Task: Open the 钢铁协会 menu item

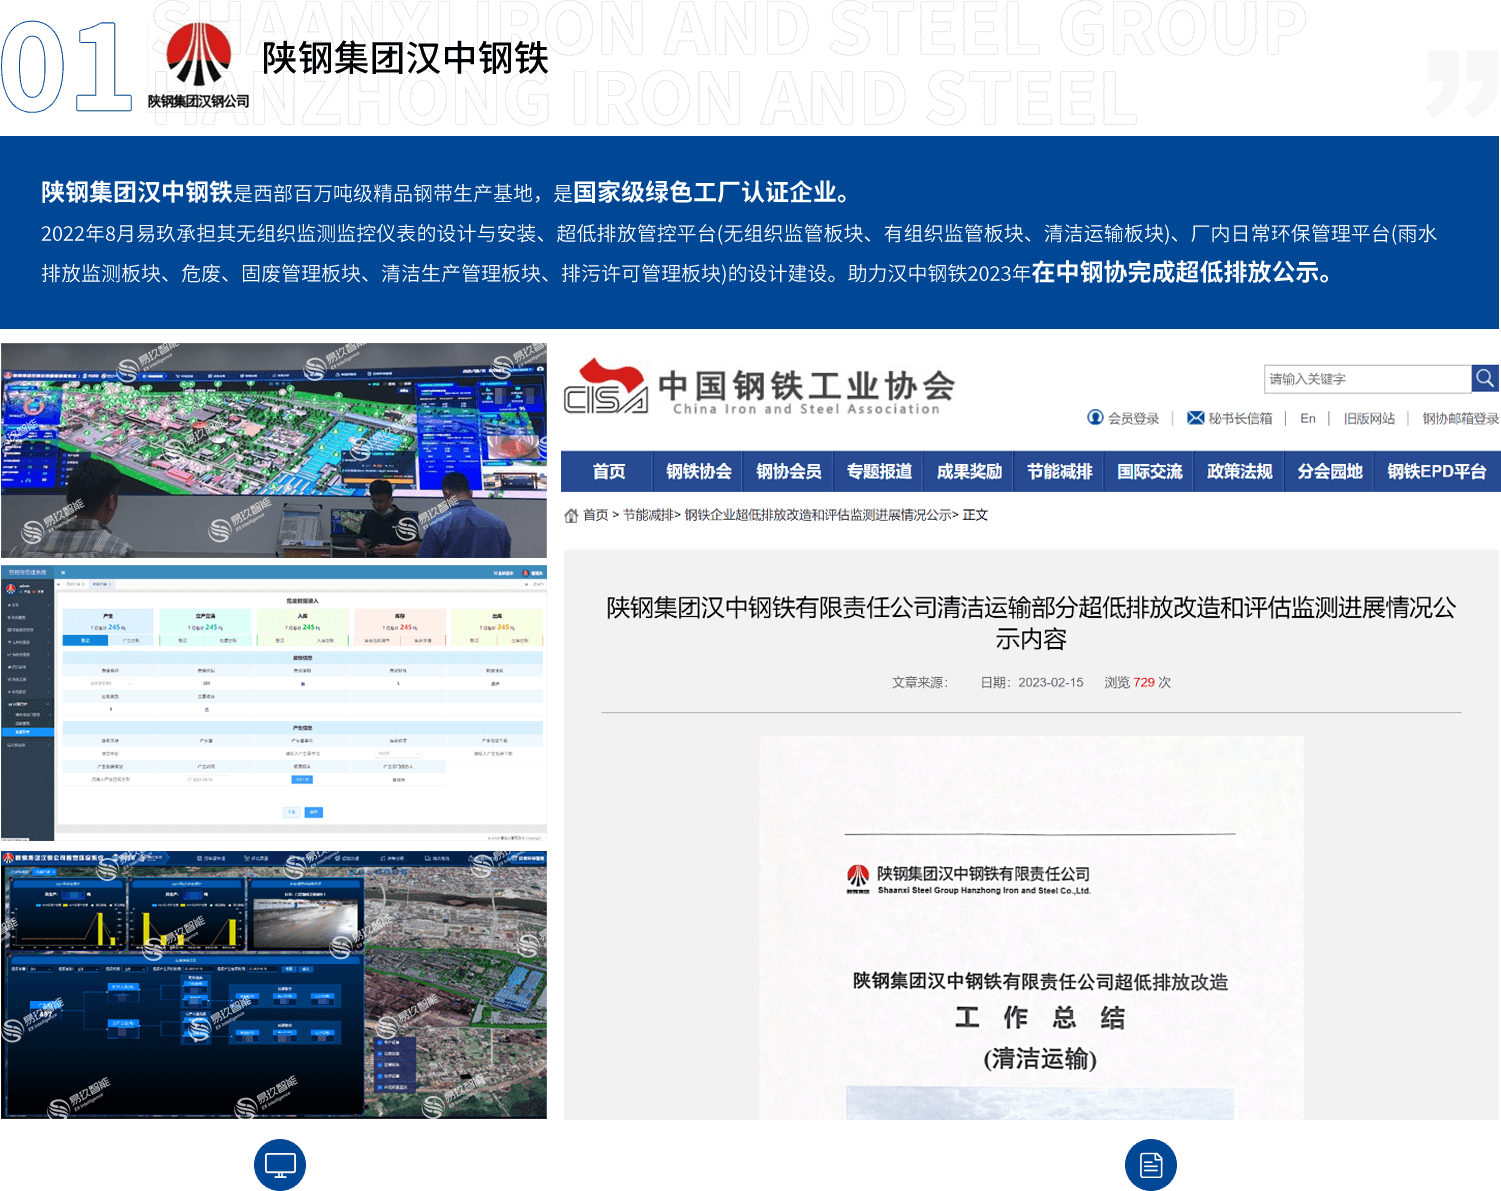Action: point(698,471)
